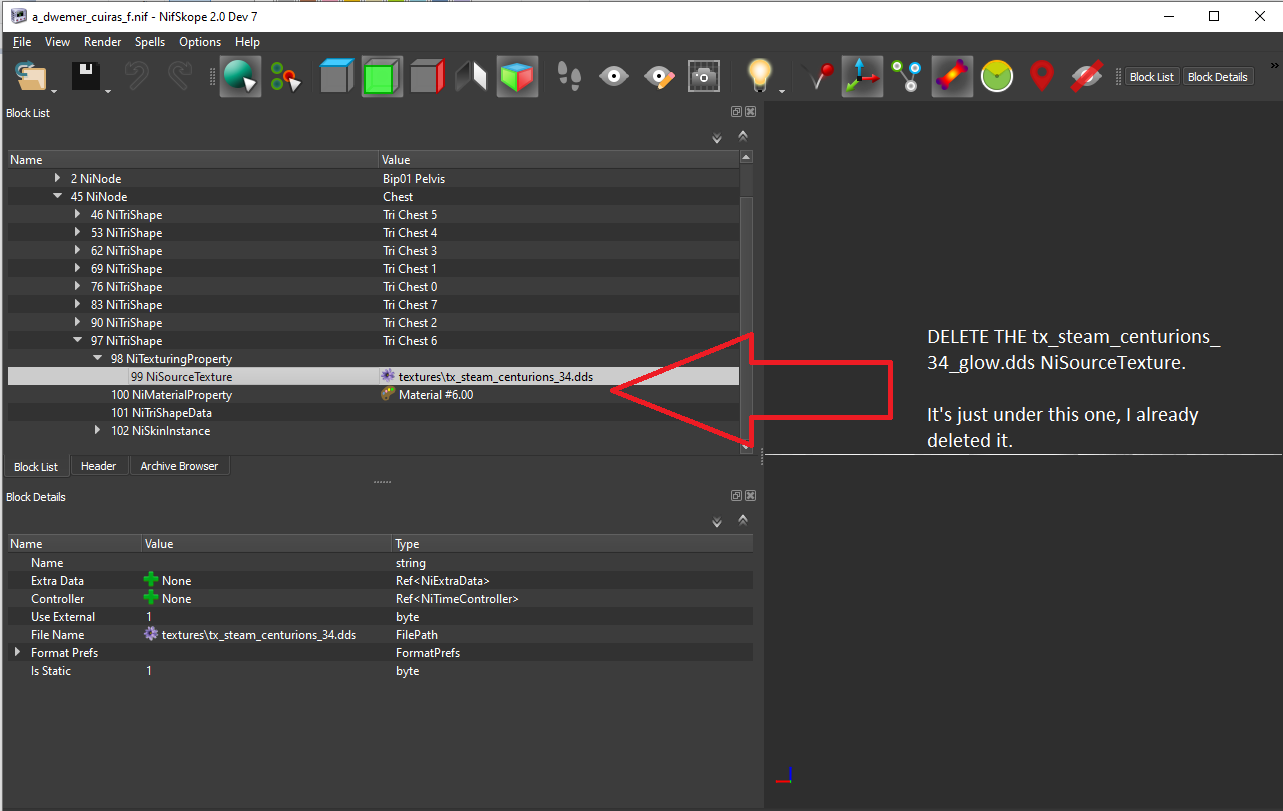Click the multicolor user view cube icon
The width and height of the screenshot is (1283, 811).
pyautogui.click(x=517, y=77)
